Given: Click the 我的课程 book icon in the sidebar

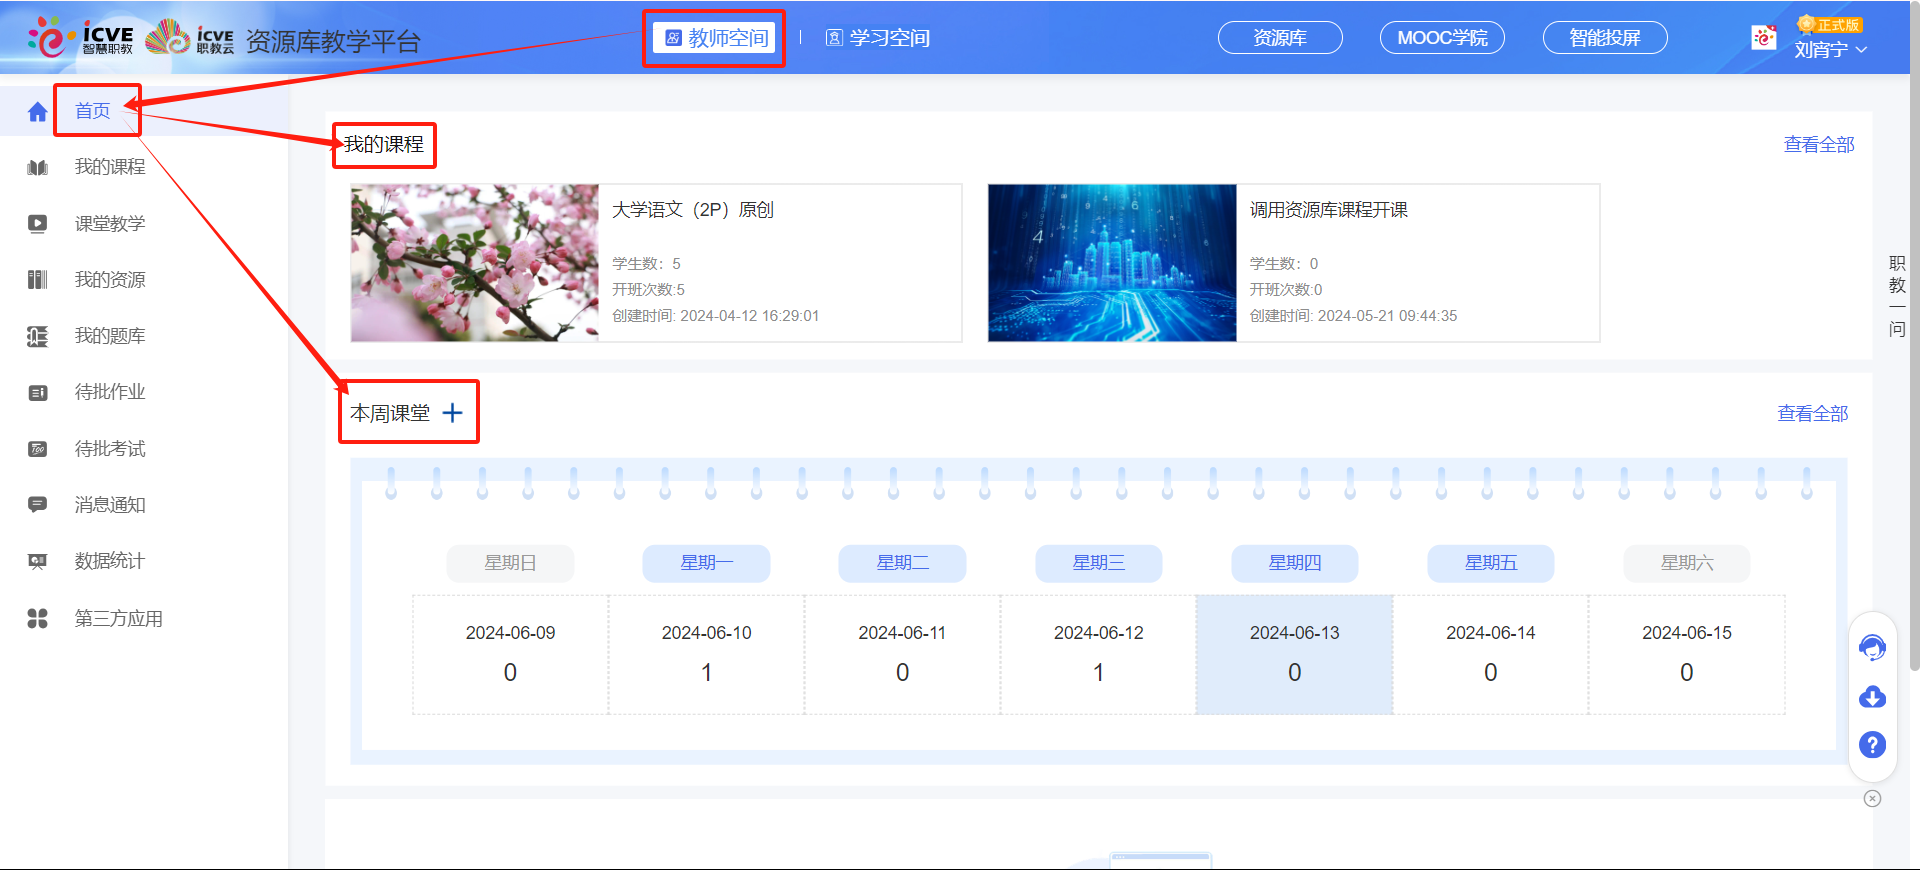Looking at the screenshot, I should [38, 167].
